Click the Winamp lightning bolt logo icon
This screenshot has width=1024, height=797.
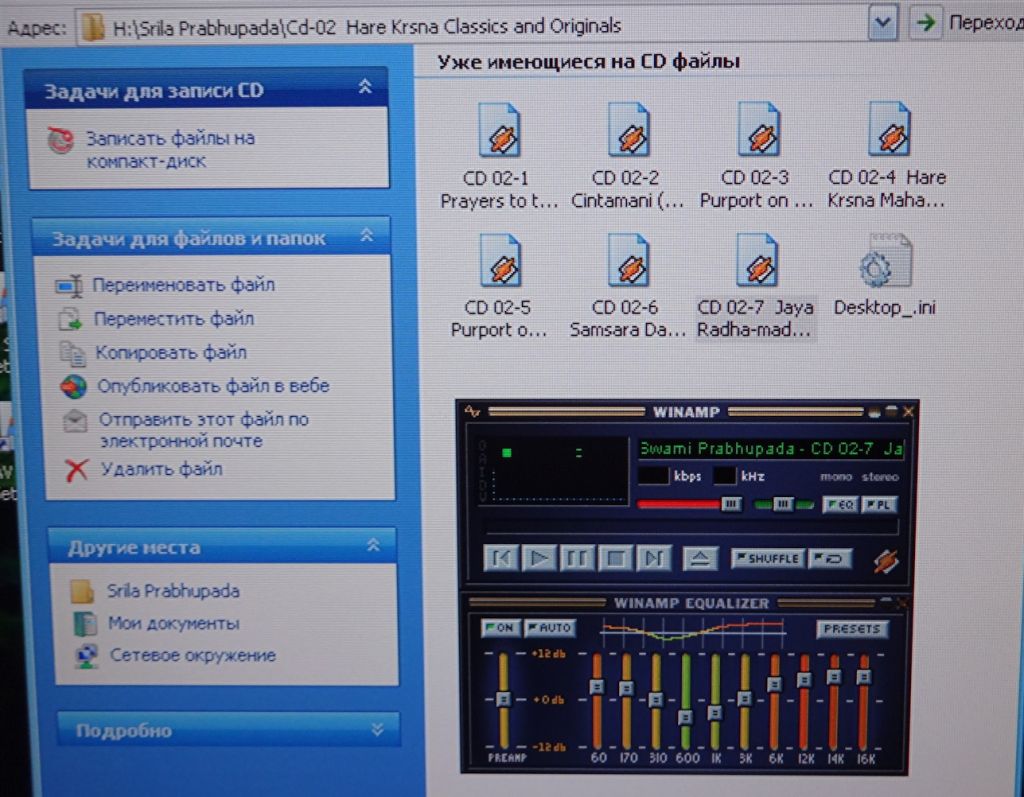886,561
